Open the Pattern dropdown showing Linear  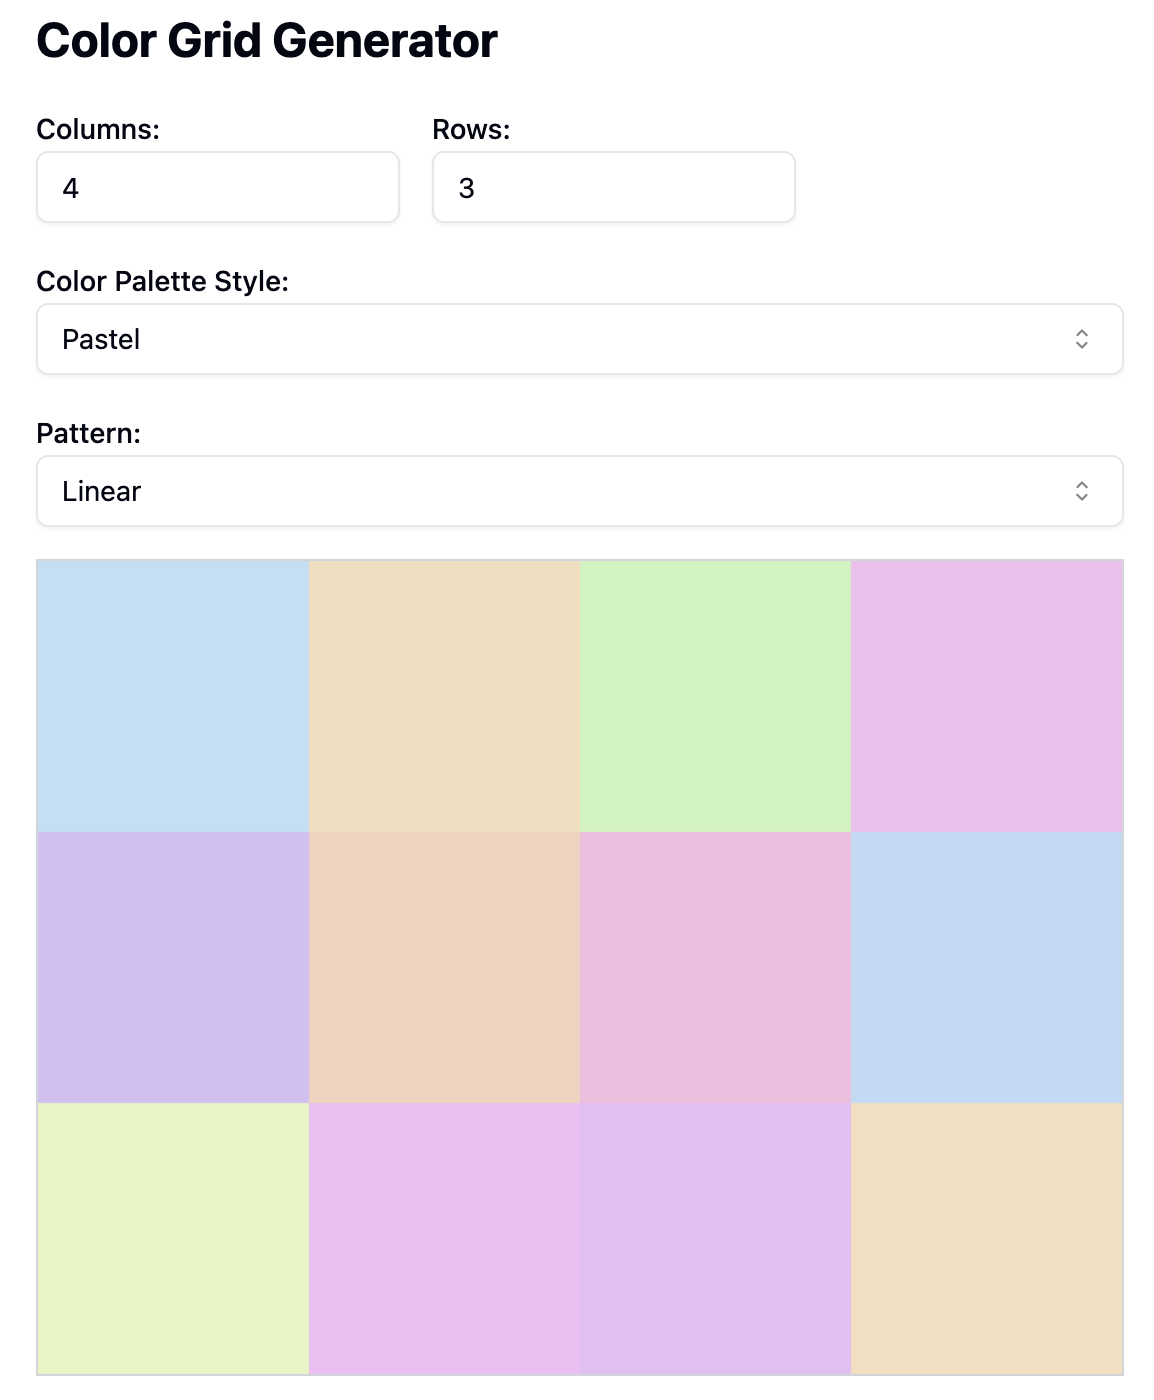click(579, 492)
